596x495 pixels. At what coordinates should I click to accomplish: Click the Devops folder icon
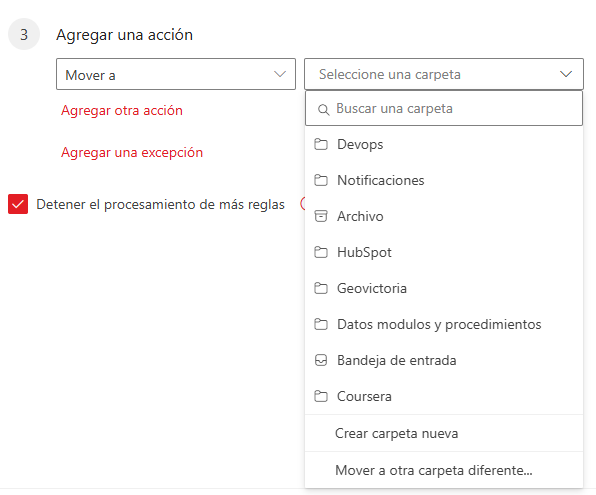[321, 144]
